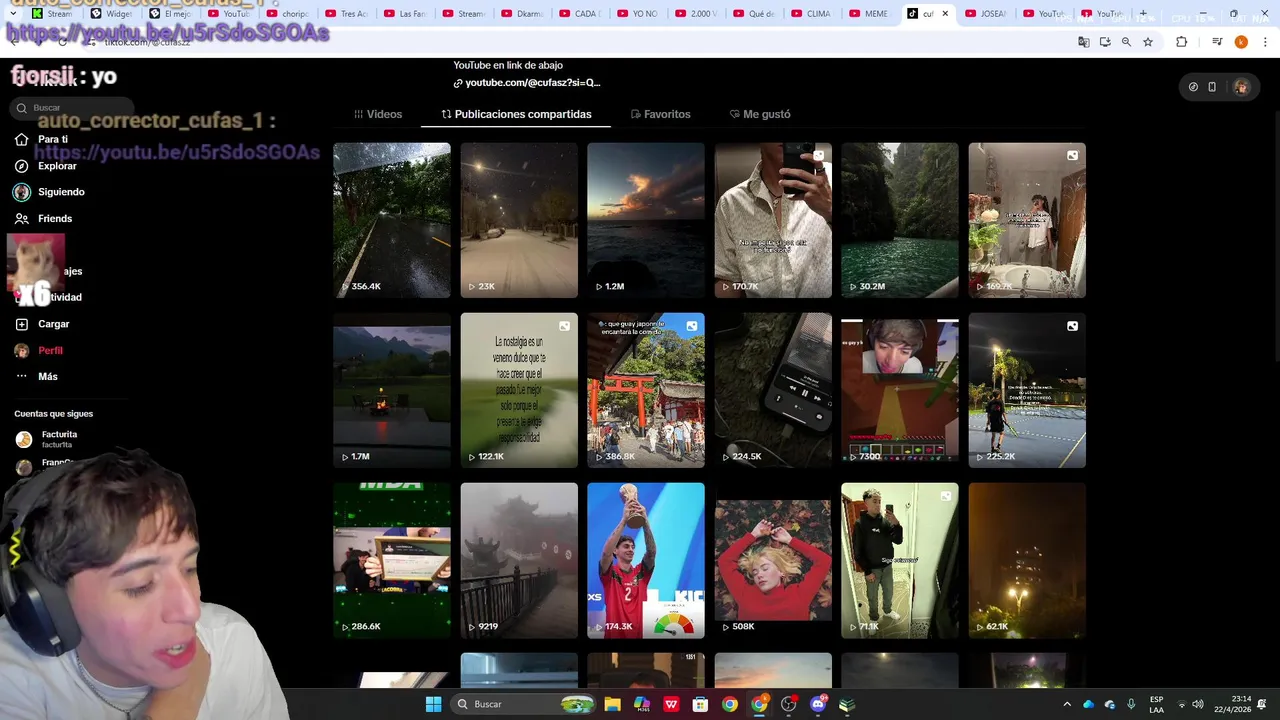
Task: Open the Facturita followed account
Action: point(59,439)
